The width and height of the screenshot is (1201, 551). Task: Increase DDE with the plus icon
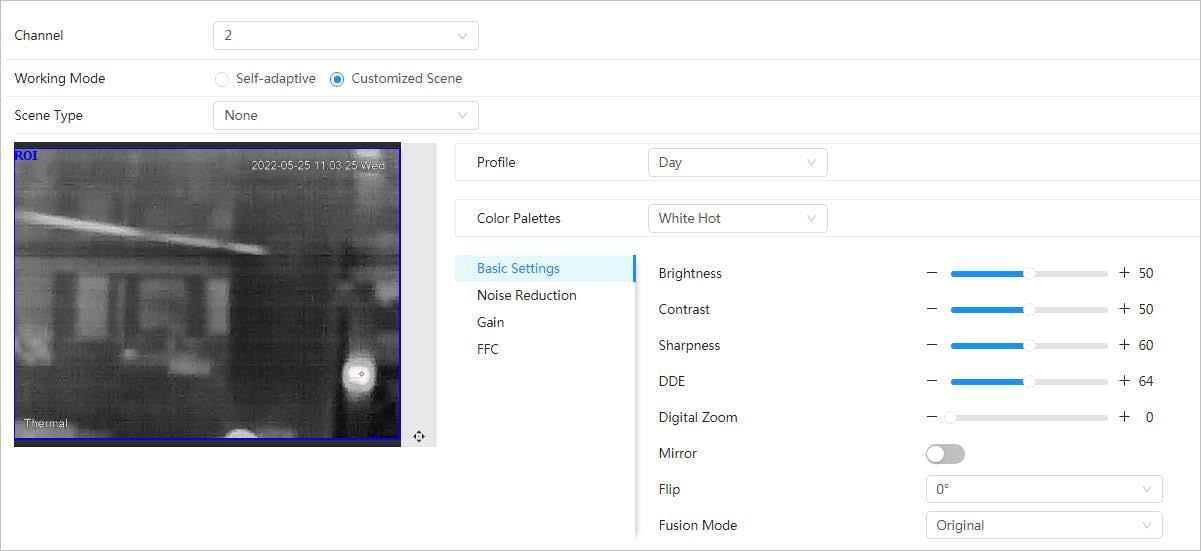tap(1124, 381)
